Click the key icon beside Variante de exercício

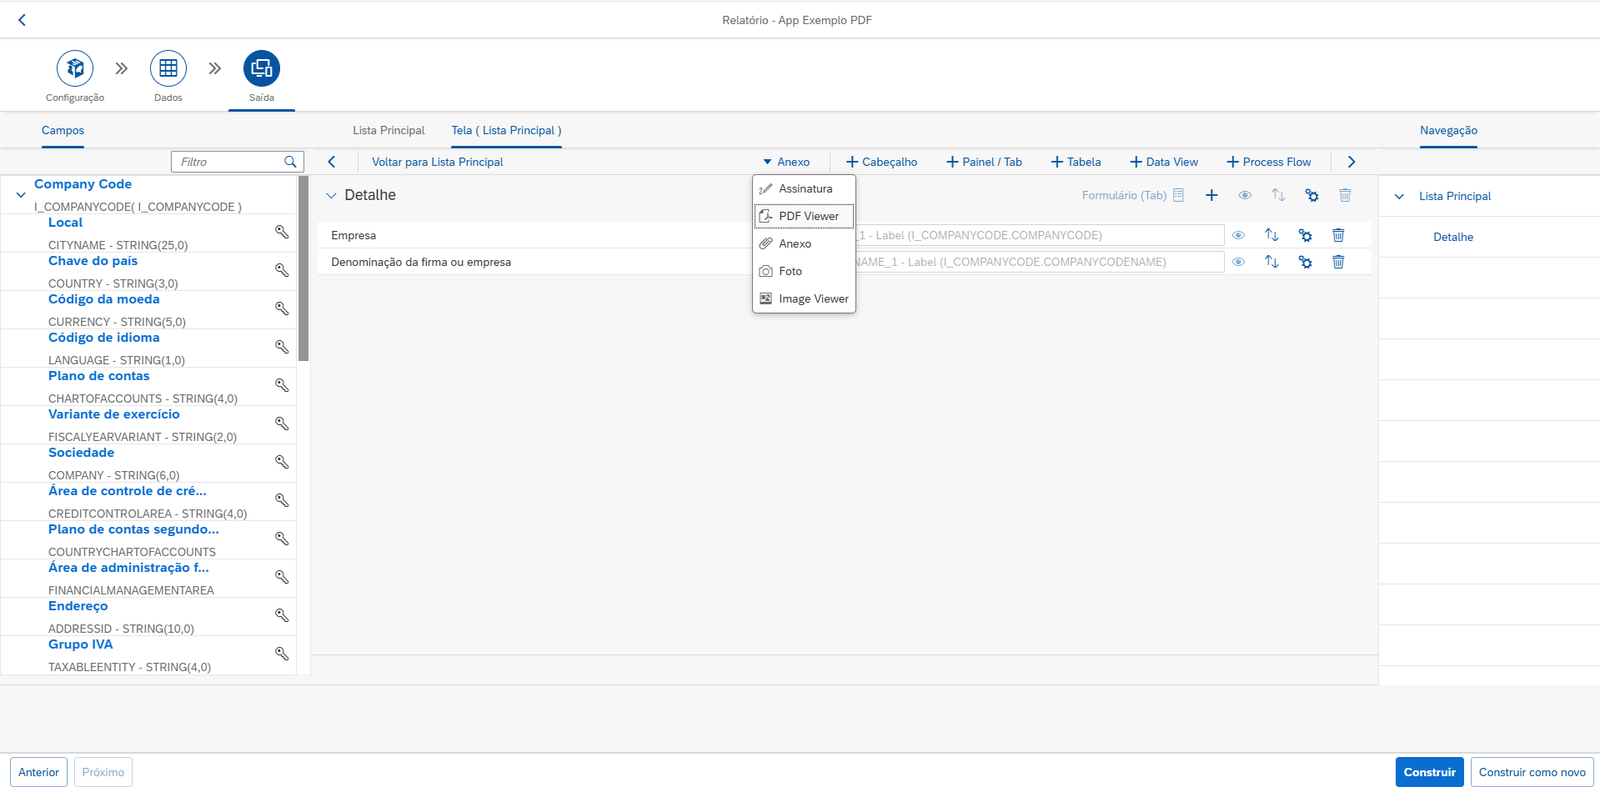coord(282,423)
